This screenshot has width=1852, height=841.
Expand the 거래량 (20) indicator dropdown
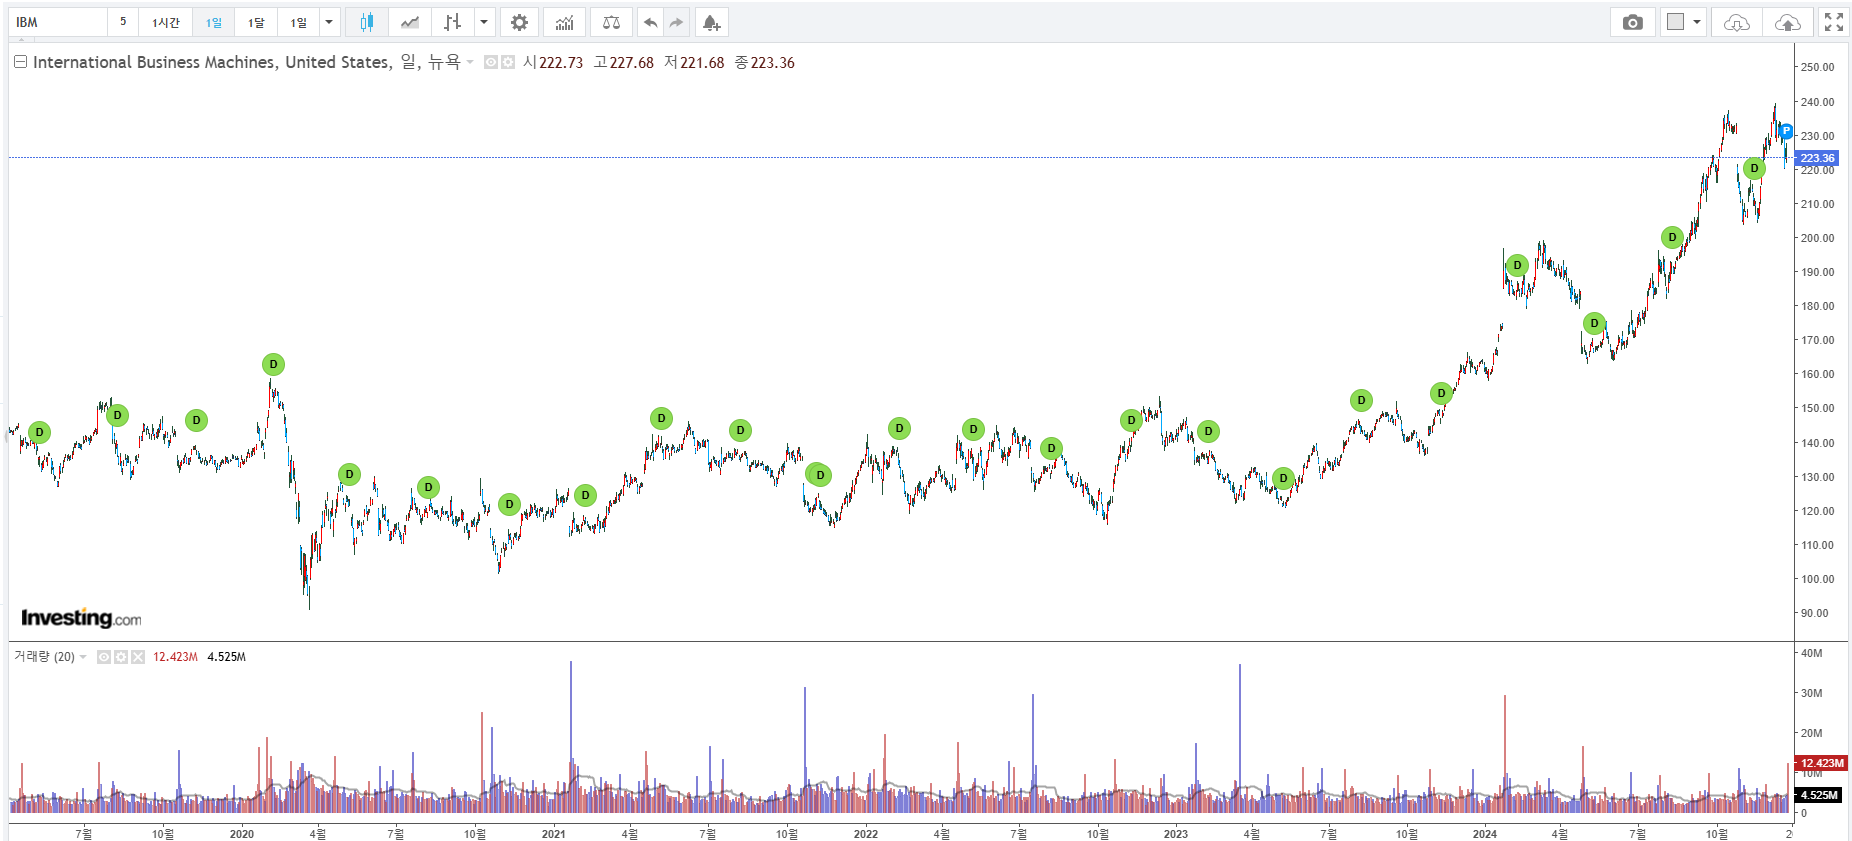[83, 657]
